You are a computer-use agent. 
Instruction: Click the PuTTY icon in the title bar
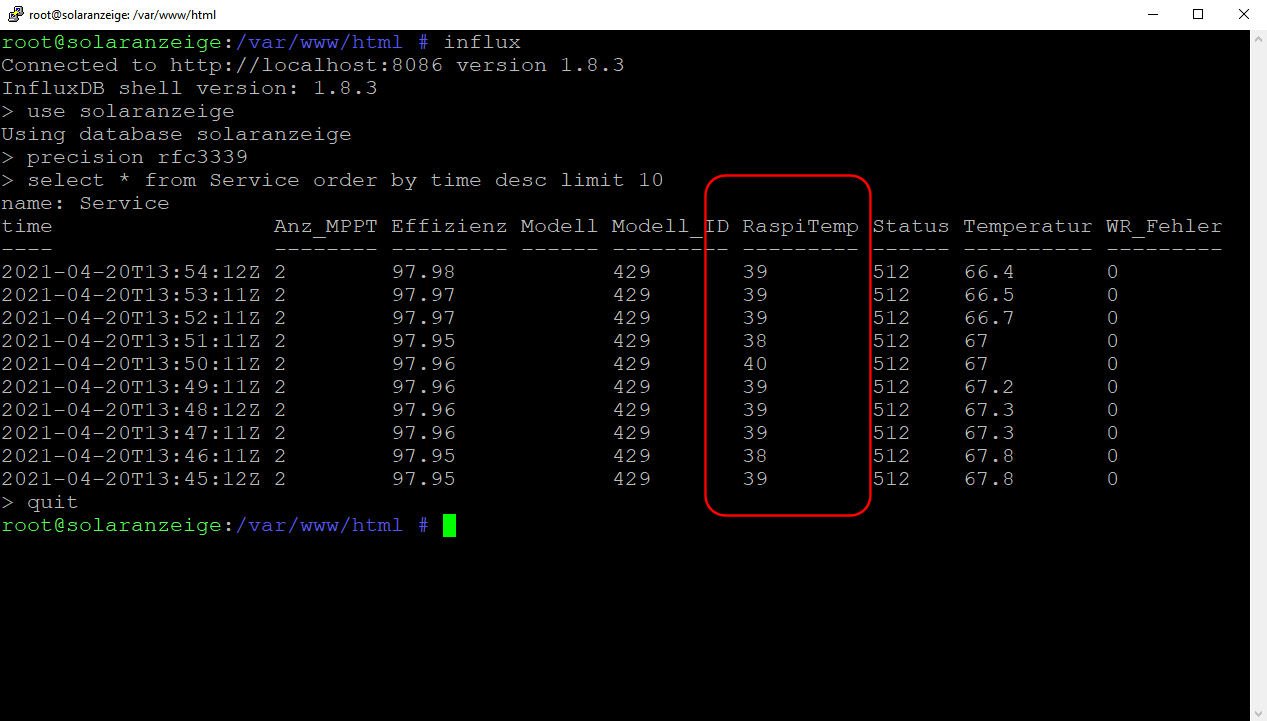point(14,15)
